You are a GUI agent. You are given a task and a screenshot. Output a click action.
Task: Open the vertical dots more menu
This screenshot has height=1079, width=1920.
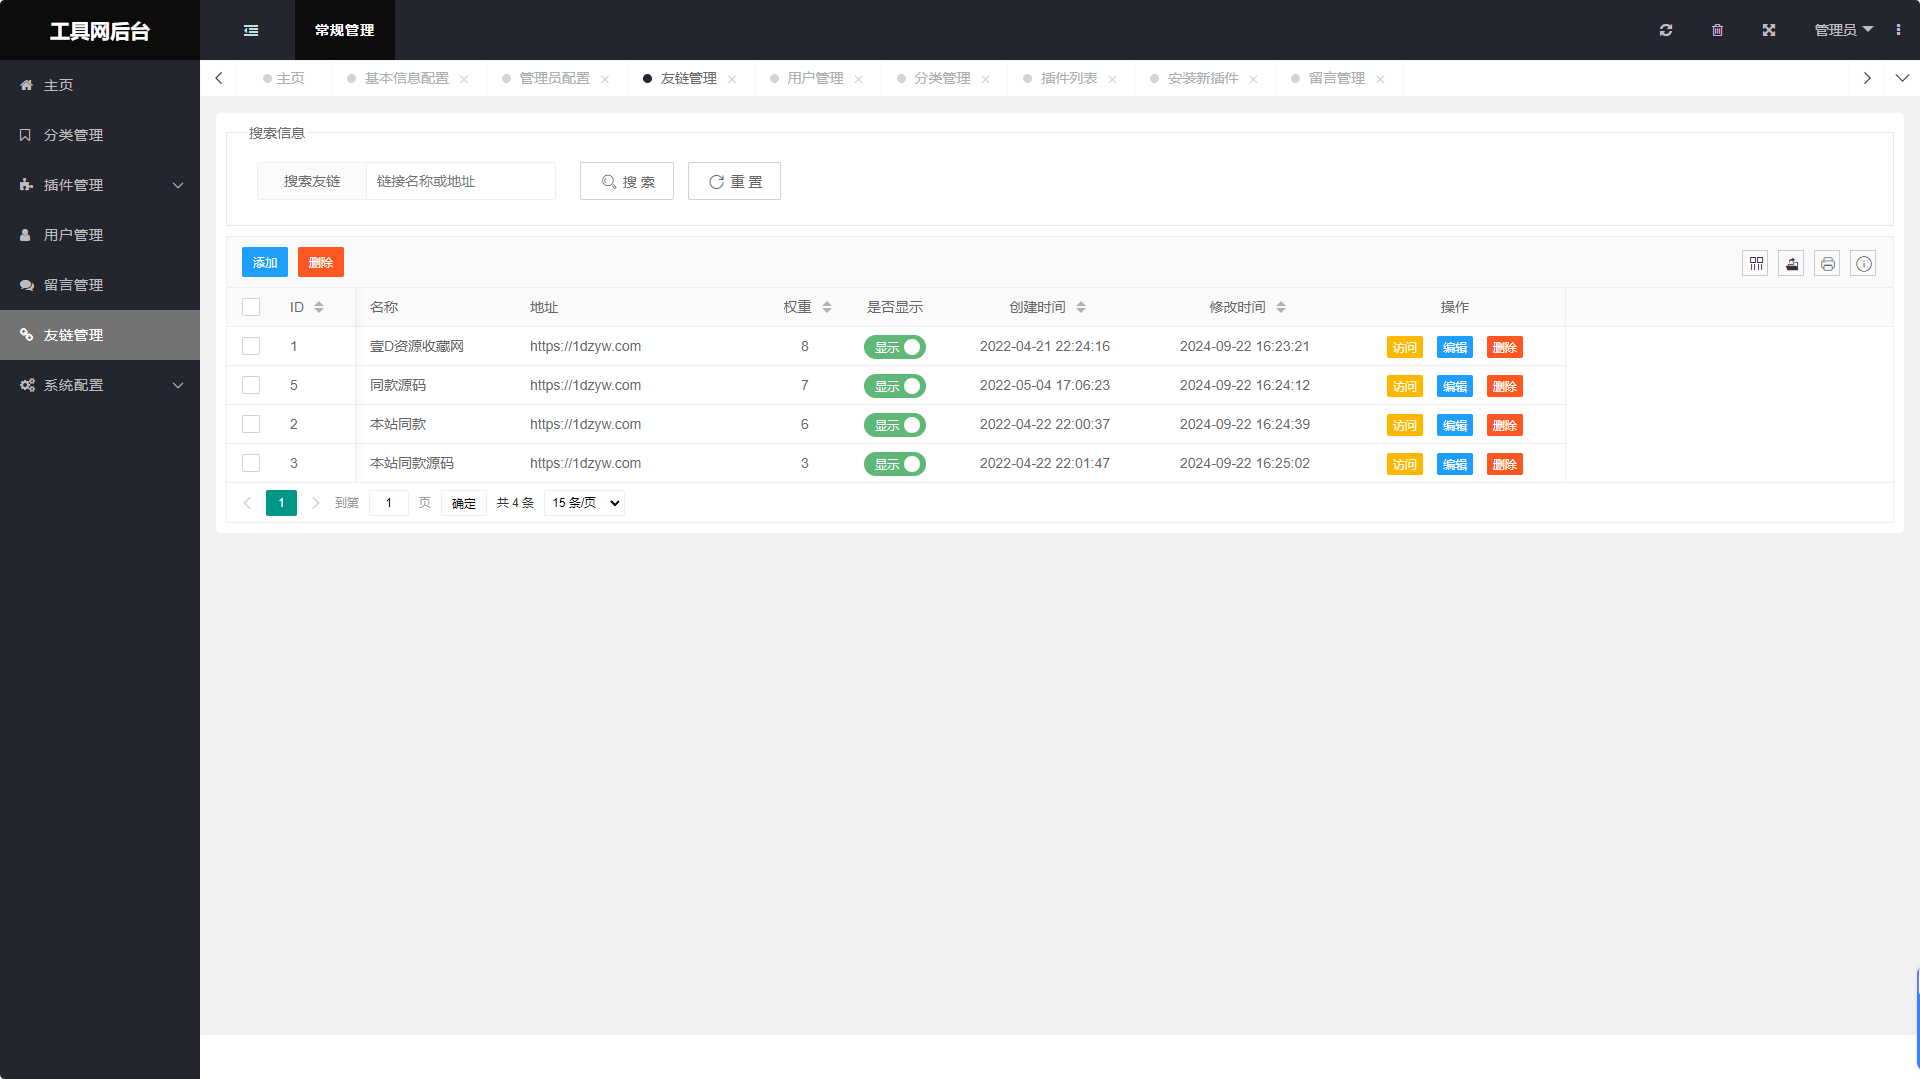pos(1898,30)
